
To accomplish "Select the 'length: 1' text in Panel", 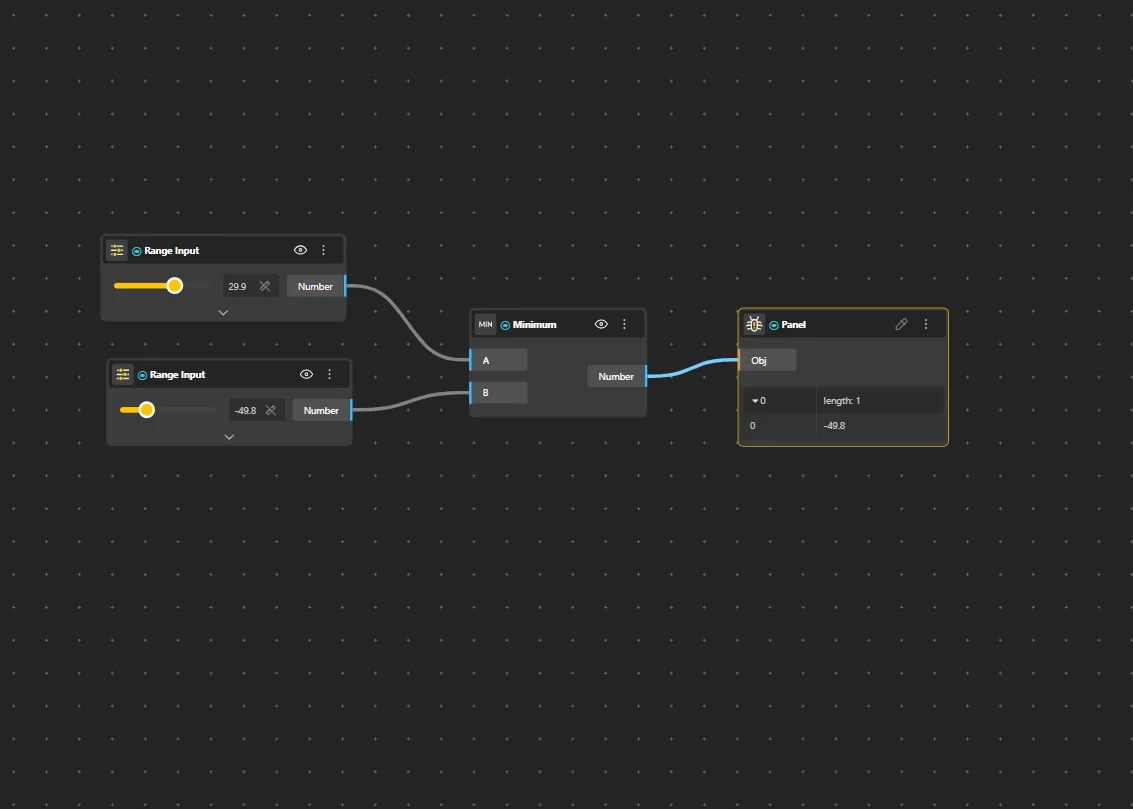I will pos(842,401).
